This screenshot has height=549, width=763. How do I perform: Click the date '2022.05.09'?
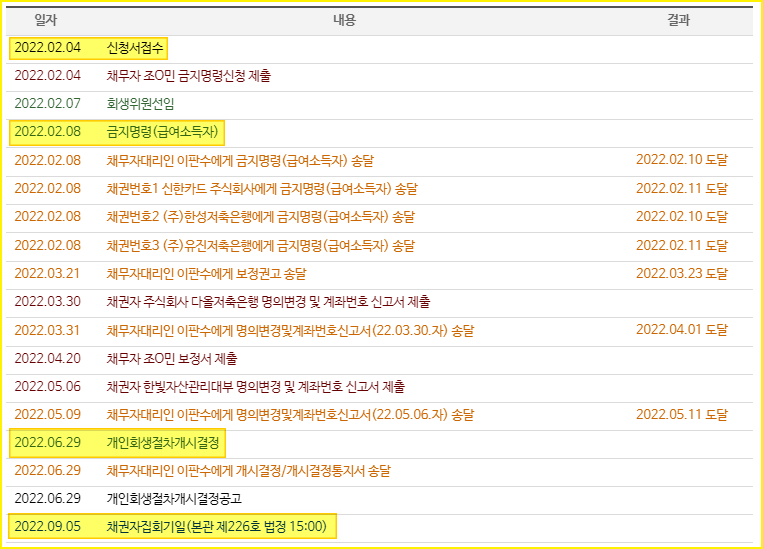coord(48,415)
